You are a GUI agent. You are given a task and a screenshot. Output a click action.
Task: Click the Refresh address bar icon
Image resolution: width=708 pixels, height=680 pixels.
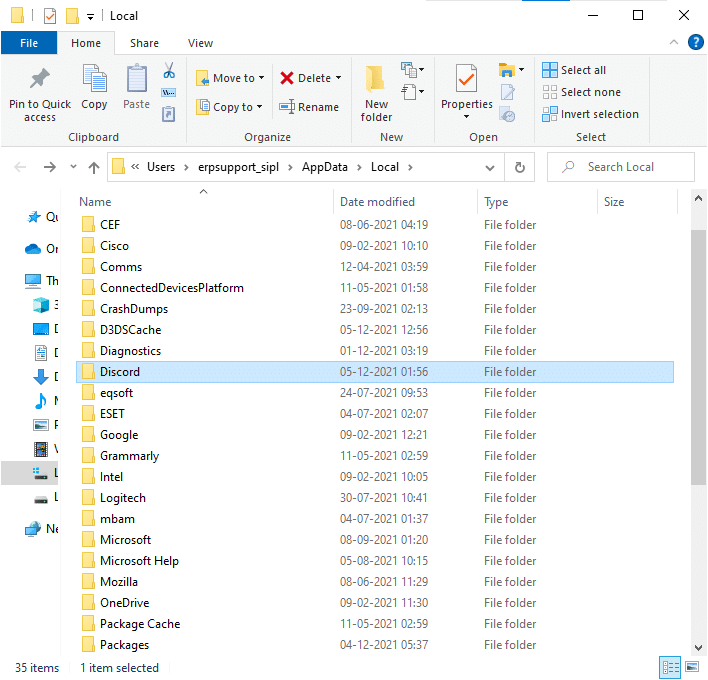[x=520, y=168]
